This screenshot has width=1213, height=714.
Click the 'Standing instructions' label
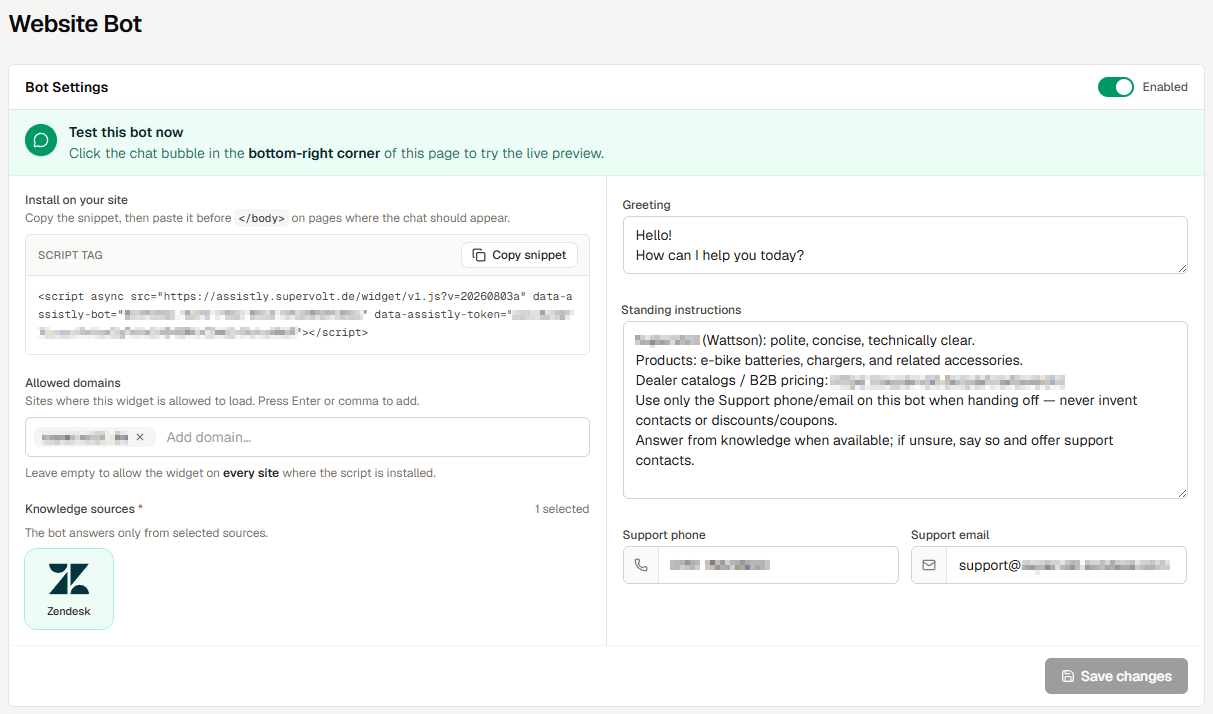682,310
